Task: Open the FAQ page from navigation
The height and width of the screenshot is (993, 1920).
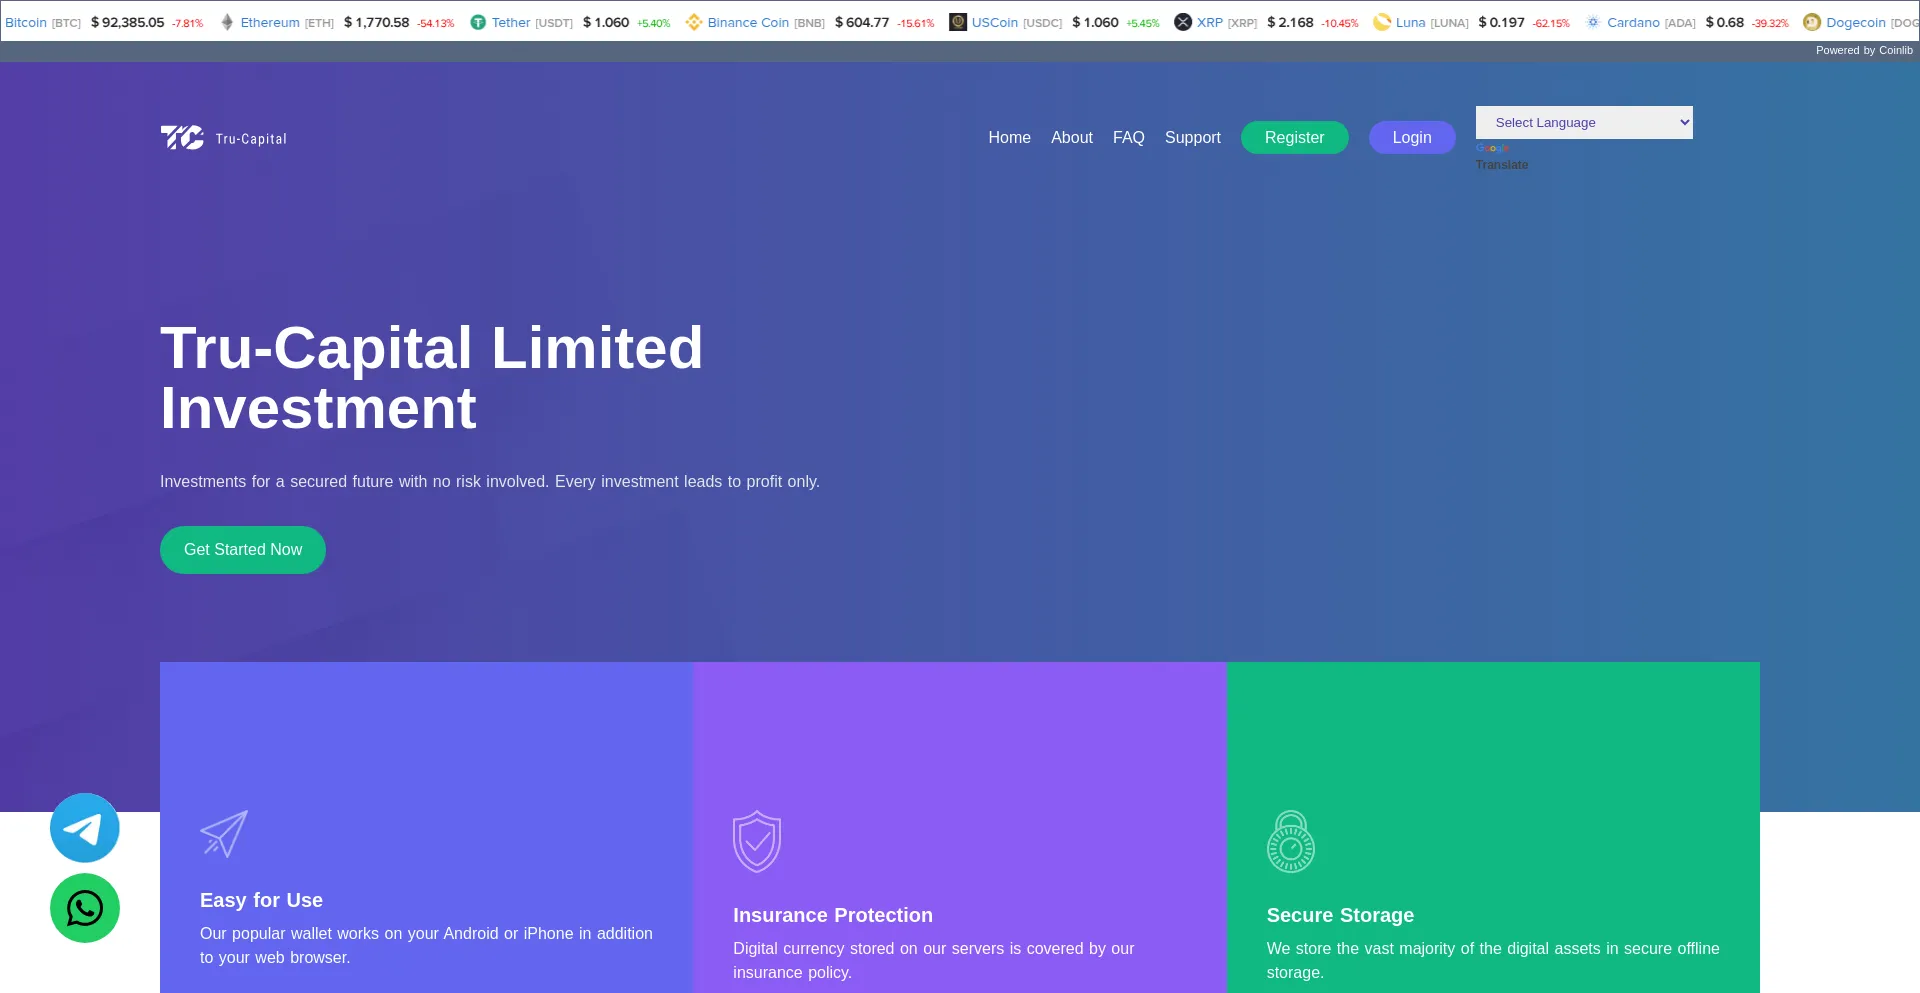Action: point(1128,137)
